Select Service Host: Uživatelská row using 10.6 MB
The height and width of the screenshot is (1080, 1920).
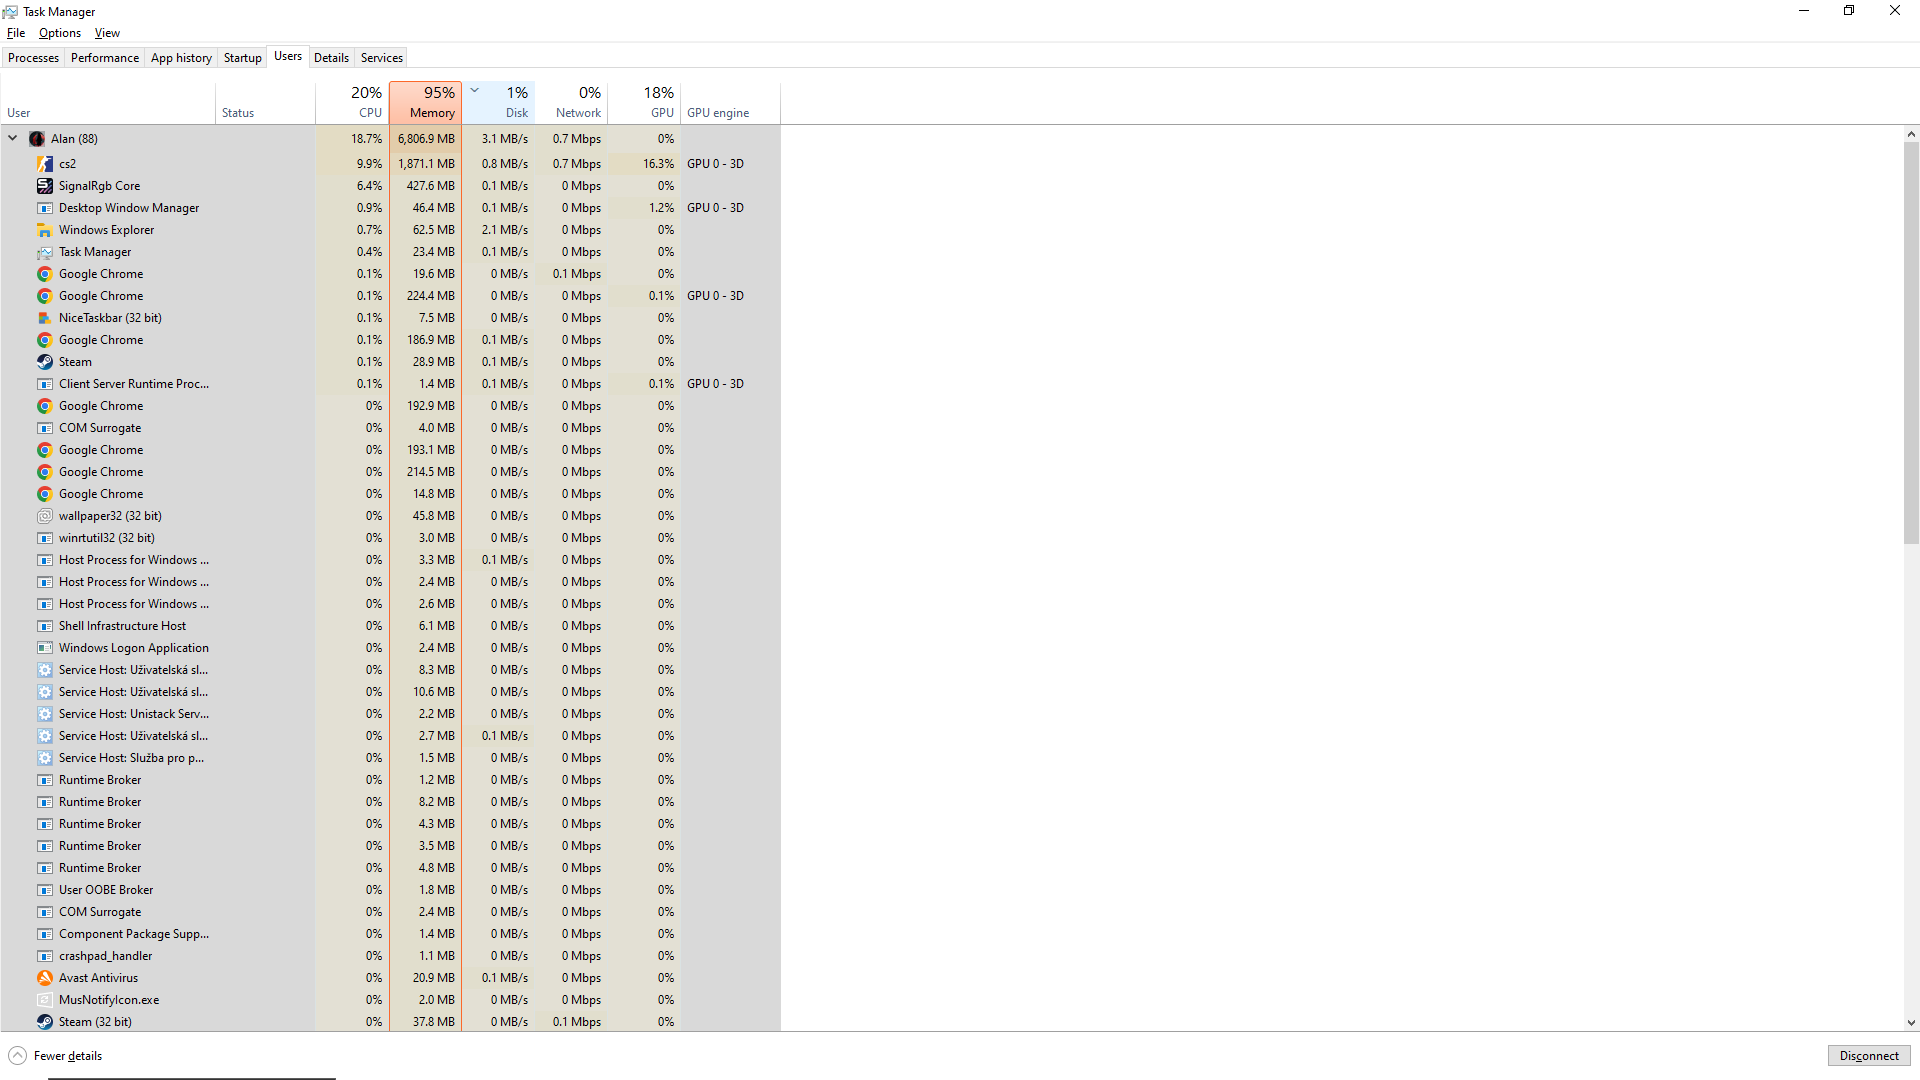[390, 692]
